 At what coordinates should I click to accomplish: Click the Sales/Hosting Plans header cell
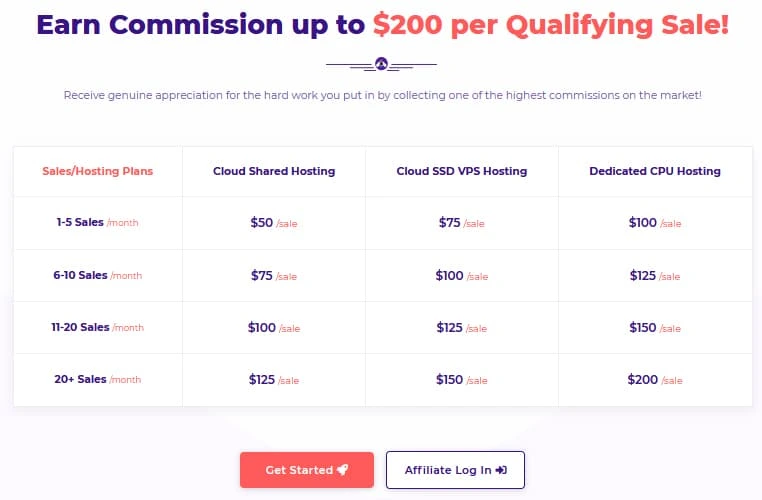[x=98, y=171]
